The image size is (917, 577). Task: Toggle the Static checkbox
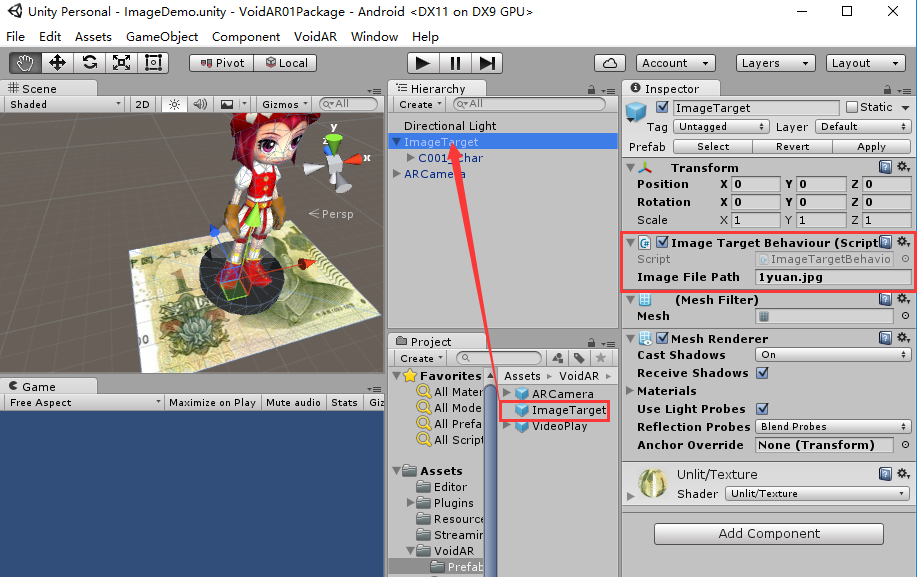pos(852,107)
